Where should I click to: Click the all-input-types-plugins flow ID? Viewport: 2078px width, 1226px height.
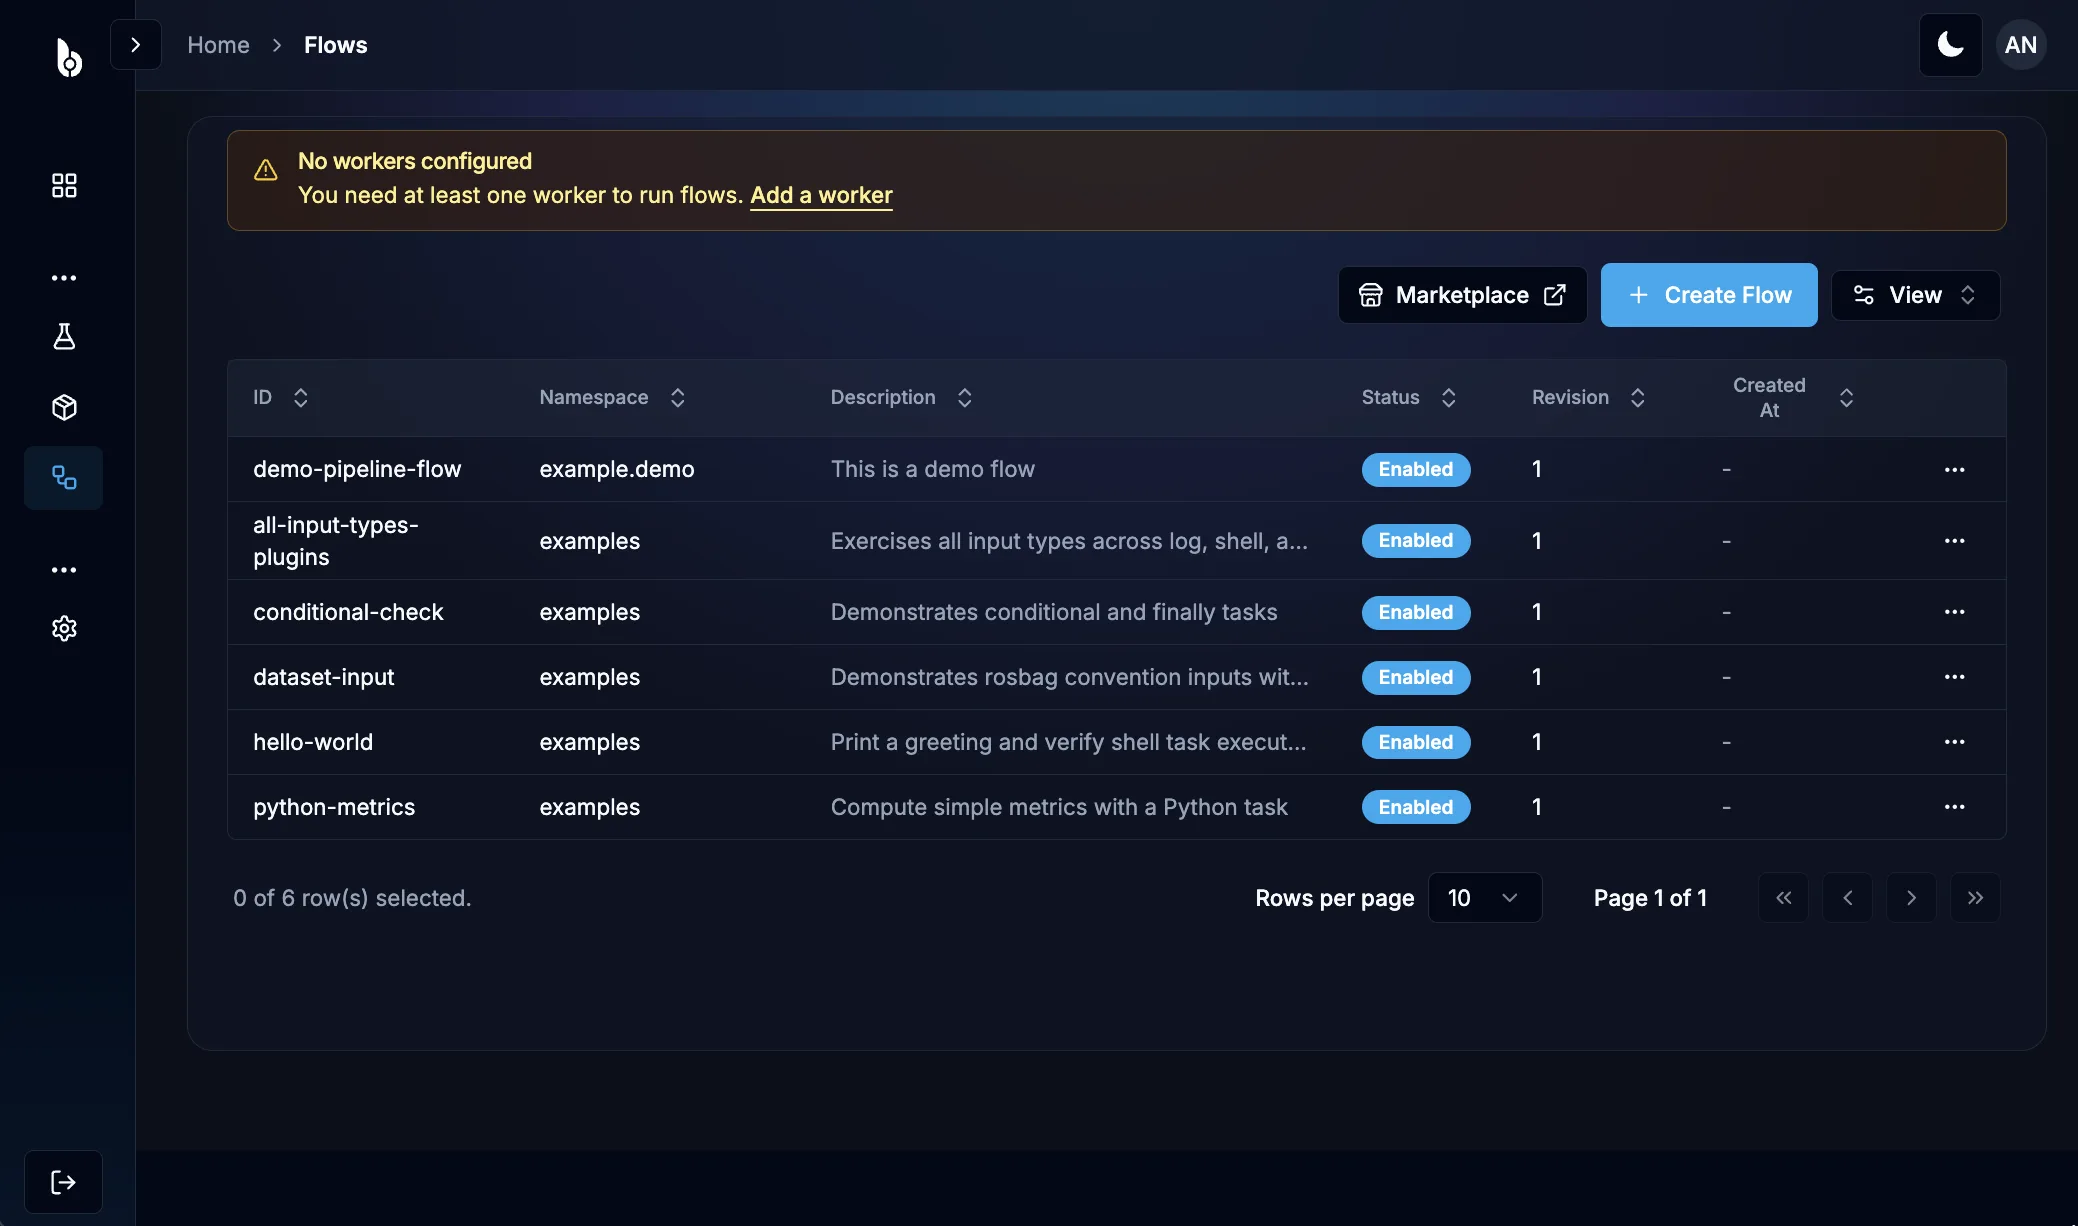click(x=336, y=541)
